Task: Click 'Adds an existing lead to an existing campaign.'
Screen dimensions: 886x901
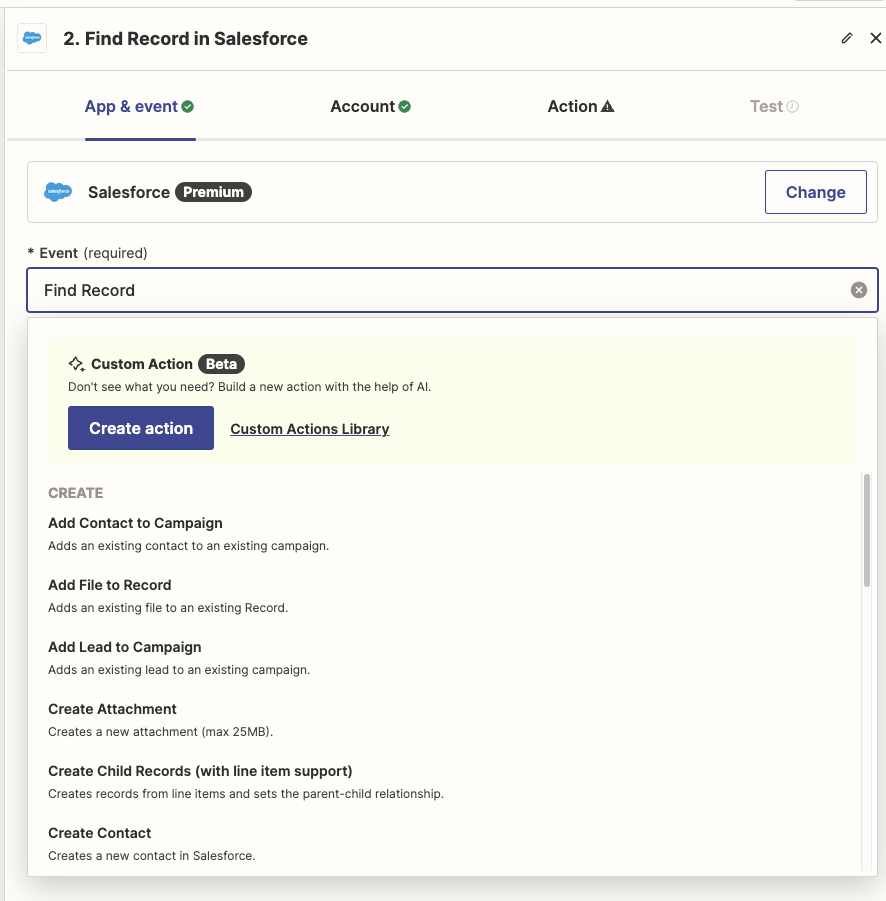Action: (x=179, y=670)
